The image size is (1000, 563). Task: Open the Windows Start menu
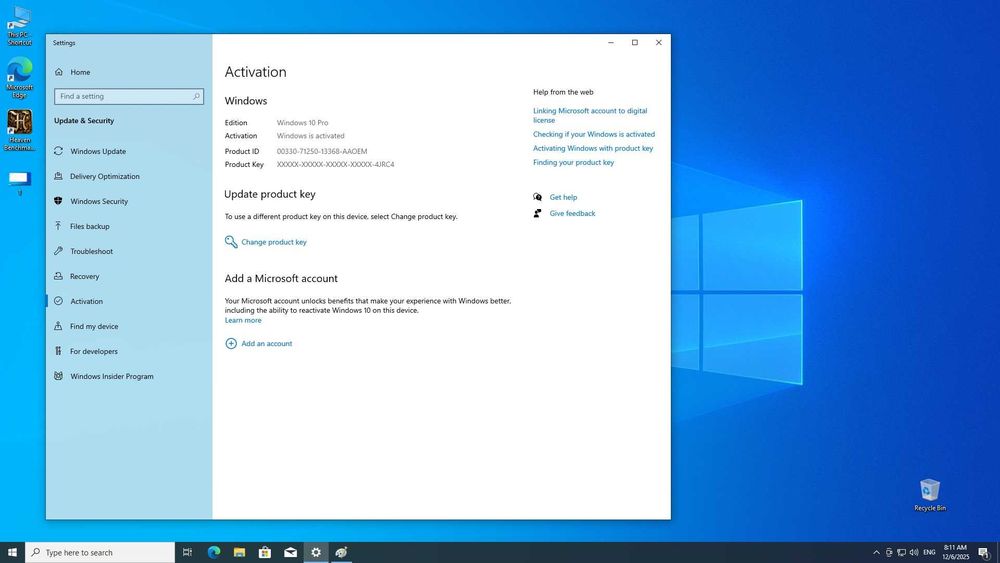tap(12, 552)
